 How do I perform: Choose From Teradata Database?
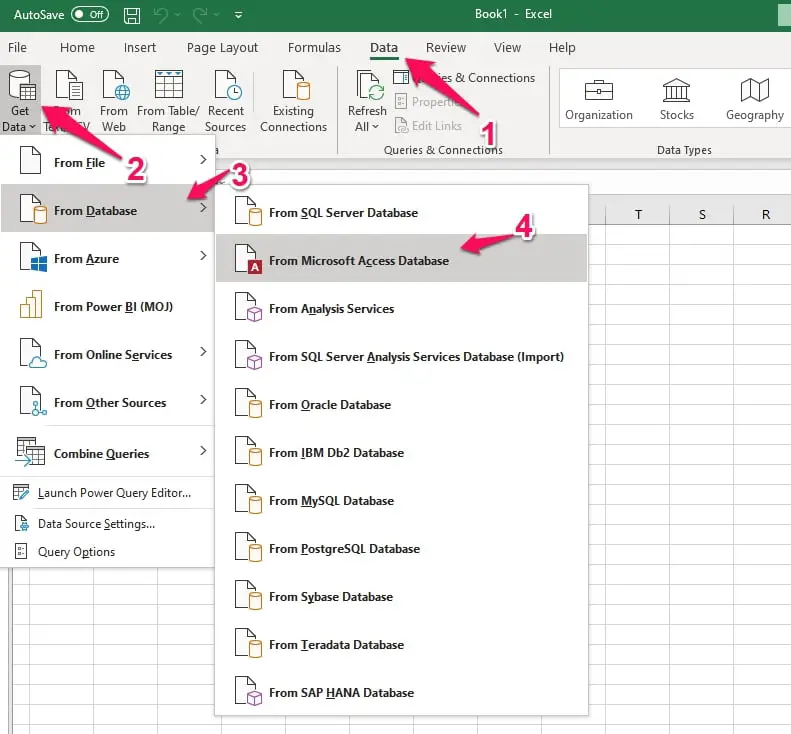click(402, 644)
